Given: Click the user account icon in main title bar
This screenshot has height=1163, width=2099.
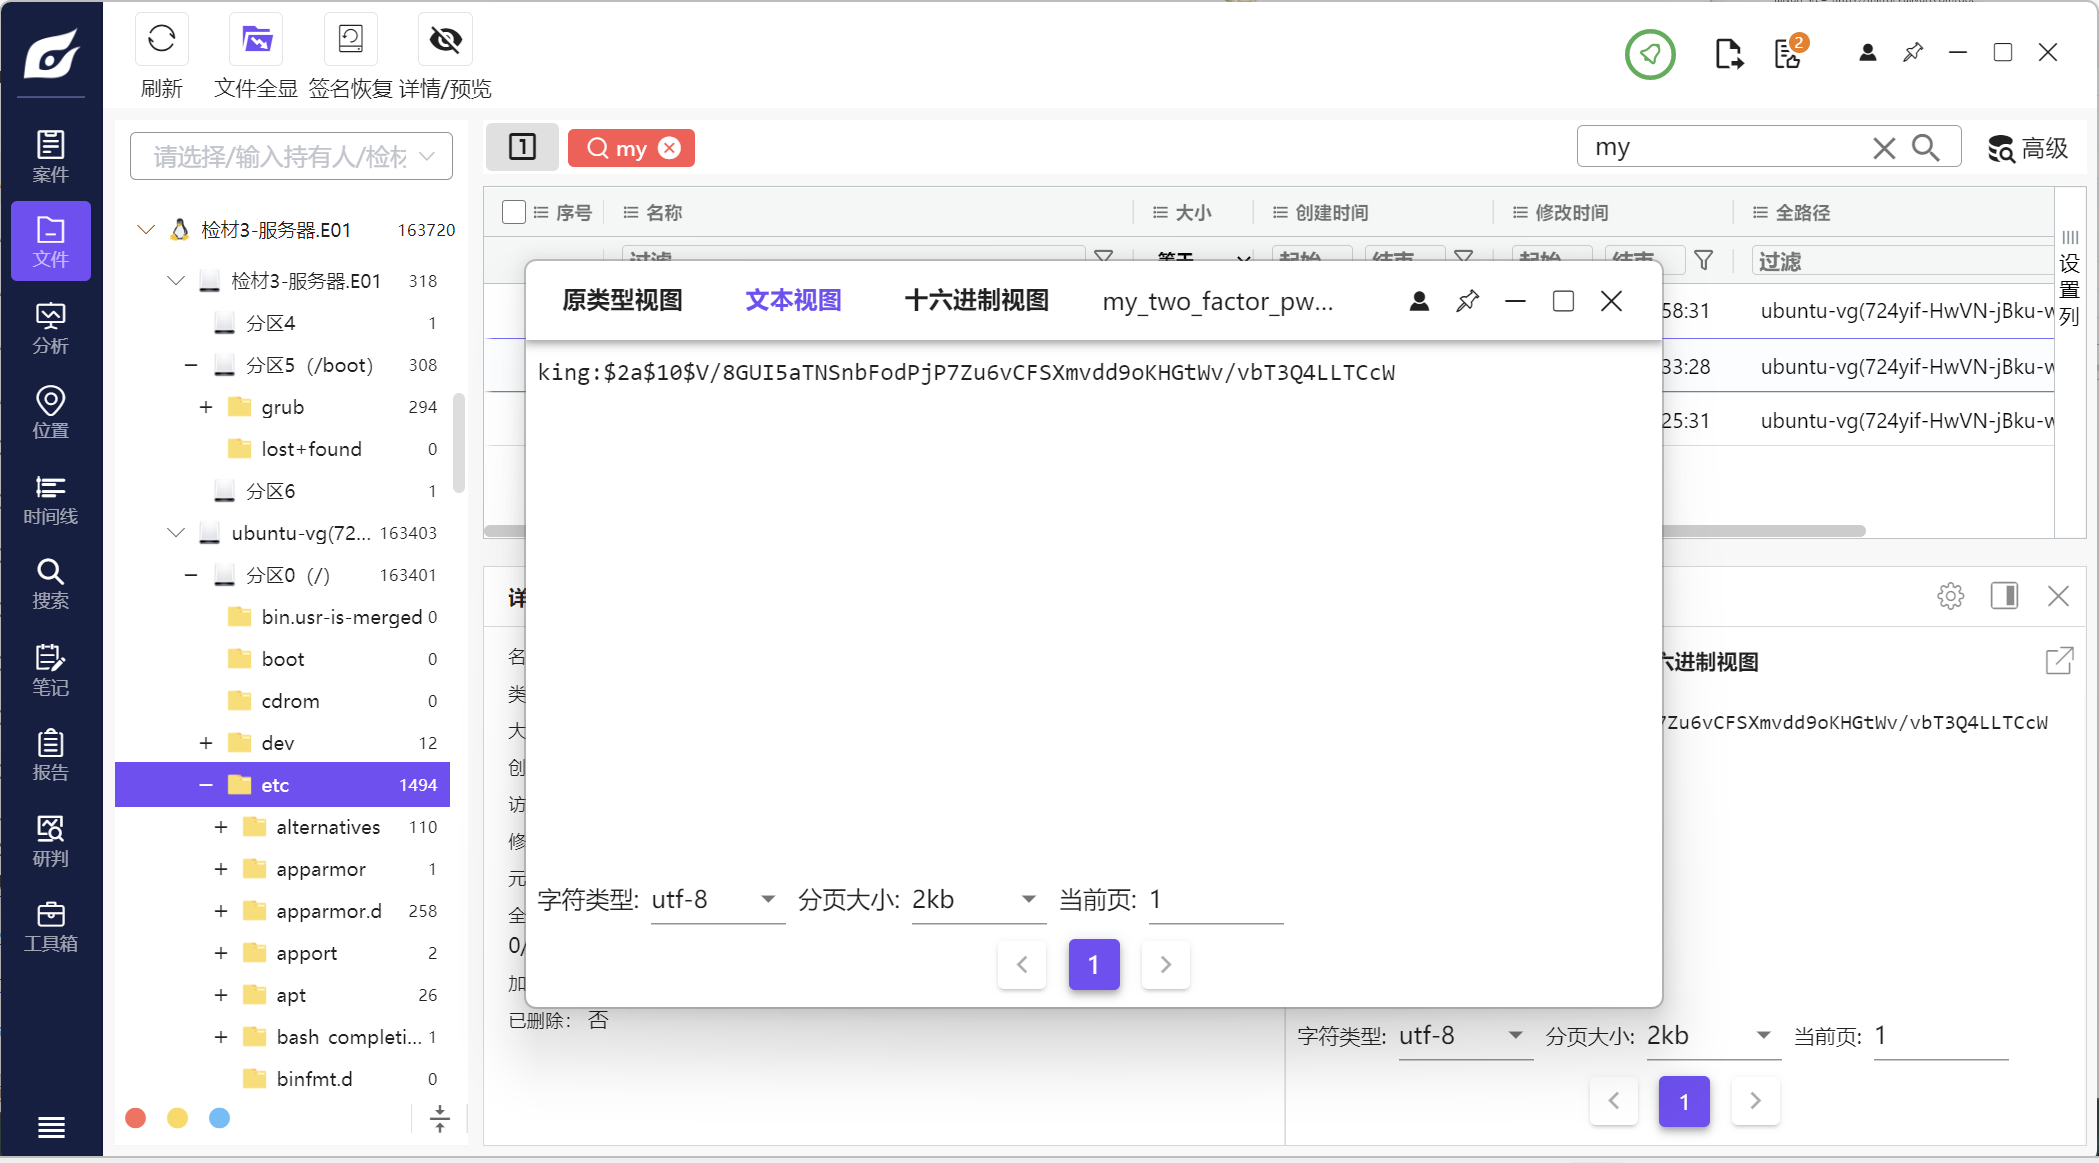Looking at the screenshot, I should tap(1867, 53).
